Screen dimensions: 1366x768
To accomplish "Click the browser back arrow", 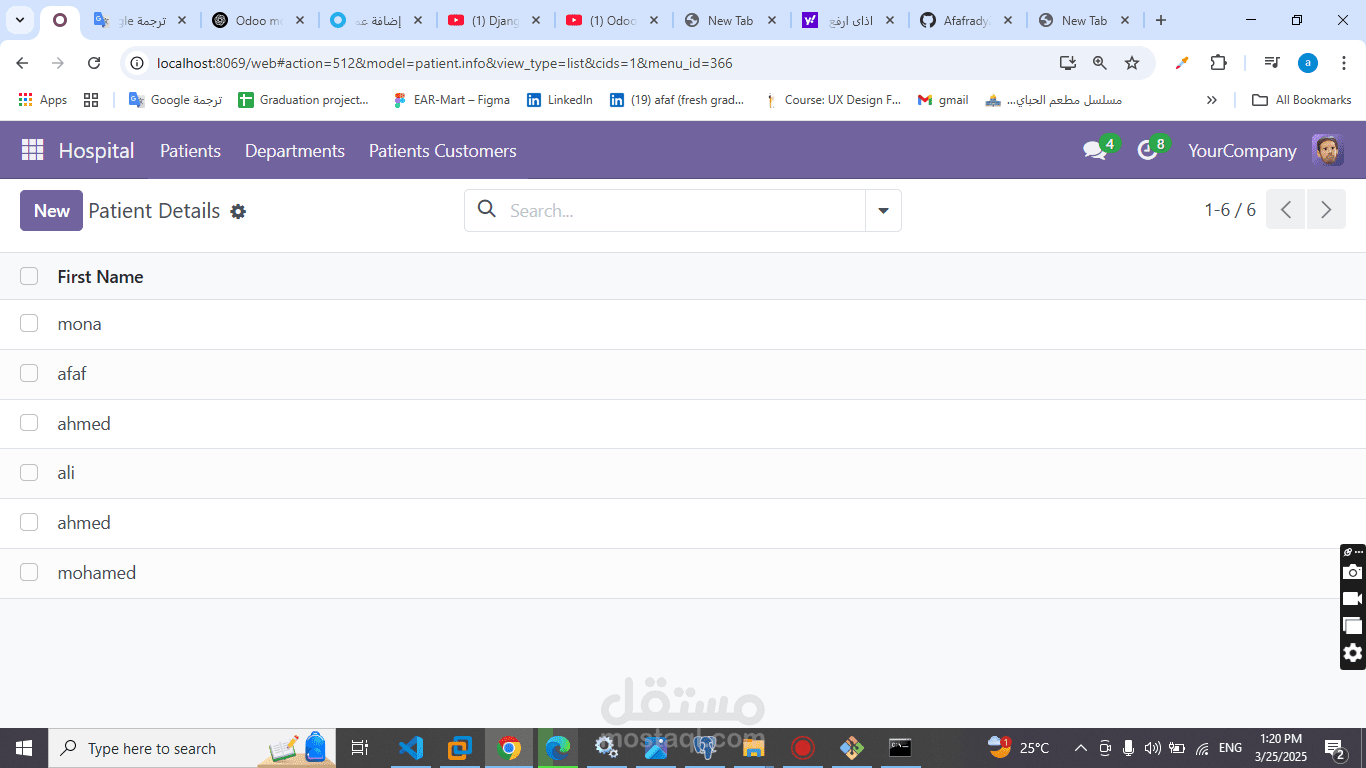I will coord(22,63).
